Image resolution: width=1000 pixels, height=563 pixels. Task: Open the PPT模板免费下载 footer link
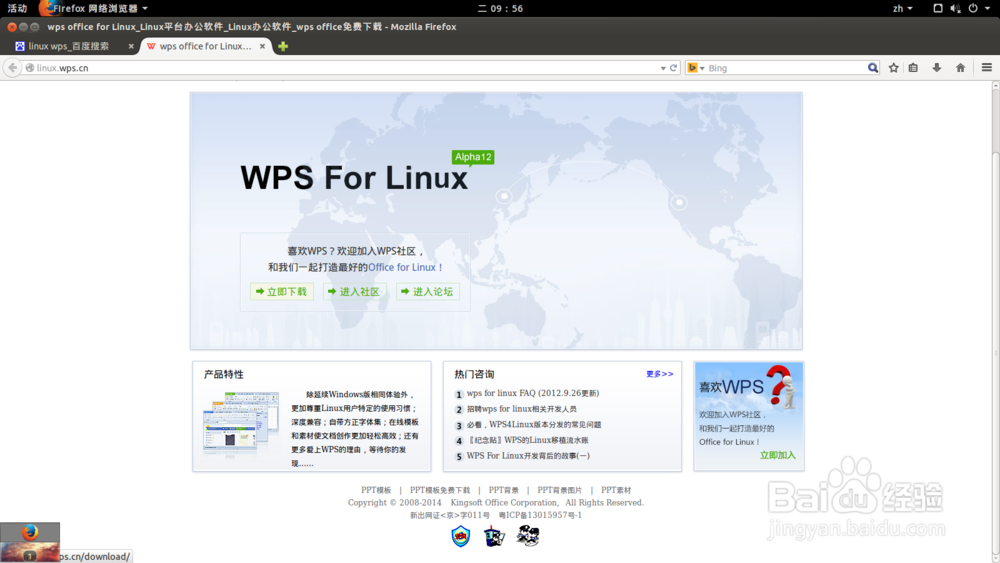point(440,490)
